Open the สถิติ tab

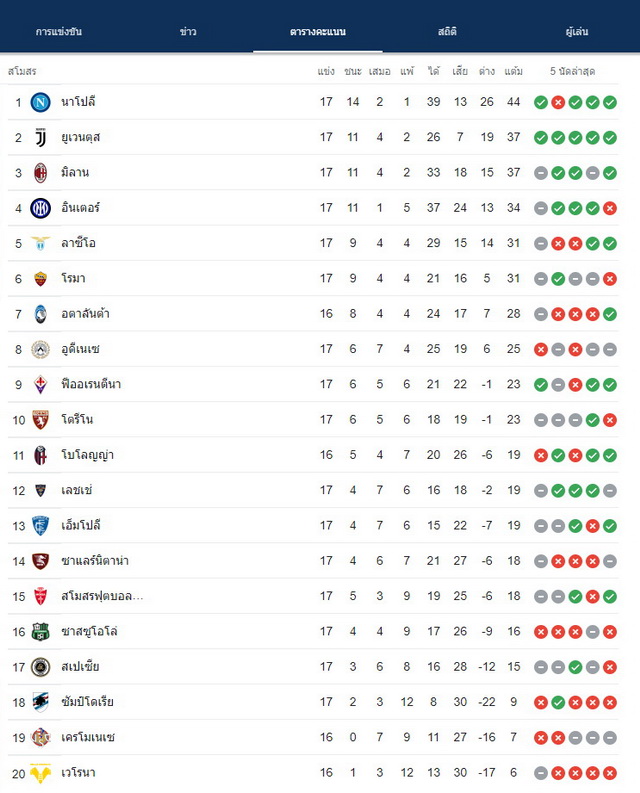[447, 31]
